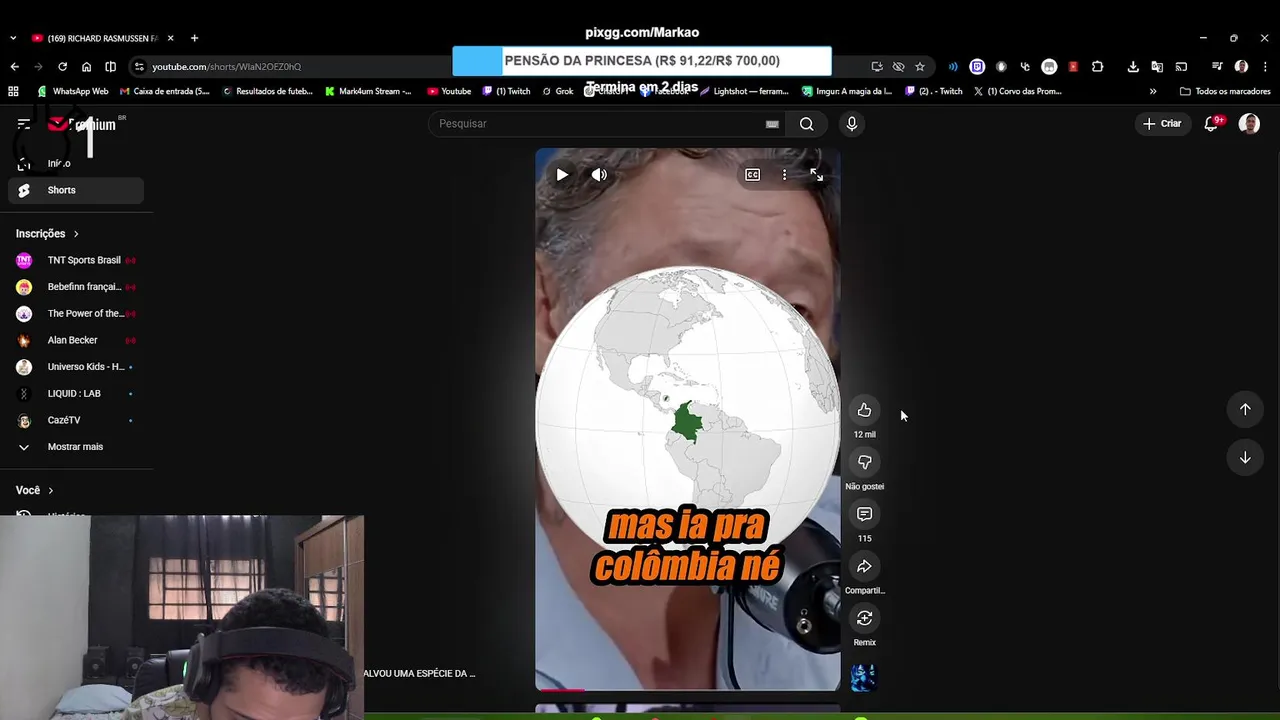The height and width of the screenshot is (720, 1280).
Task: Expand the Inscrições section
Action: coord(48,234)
